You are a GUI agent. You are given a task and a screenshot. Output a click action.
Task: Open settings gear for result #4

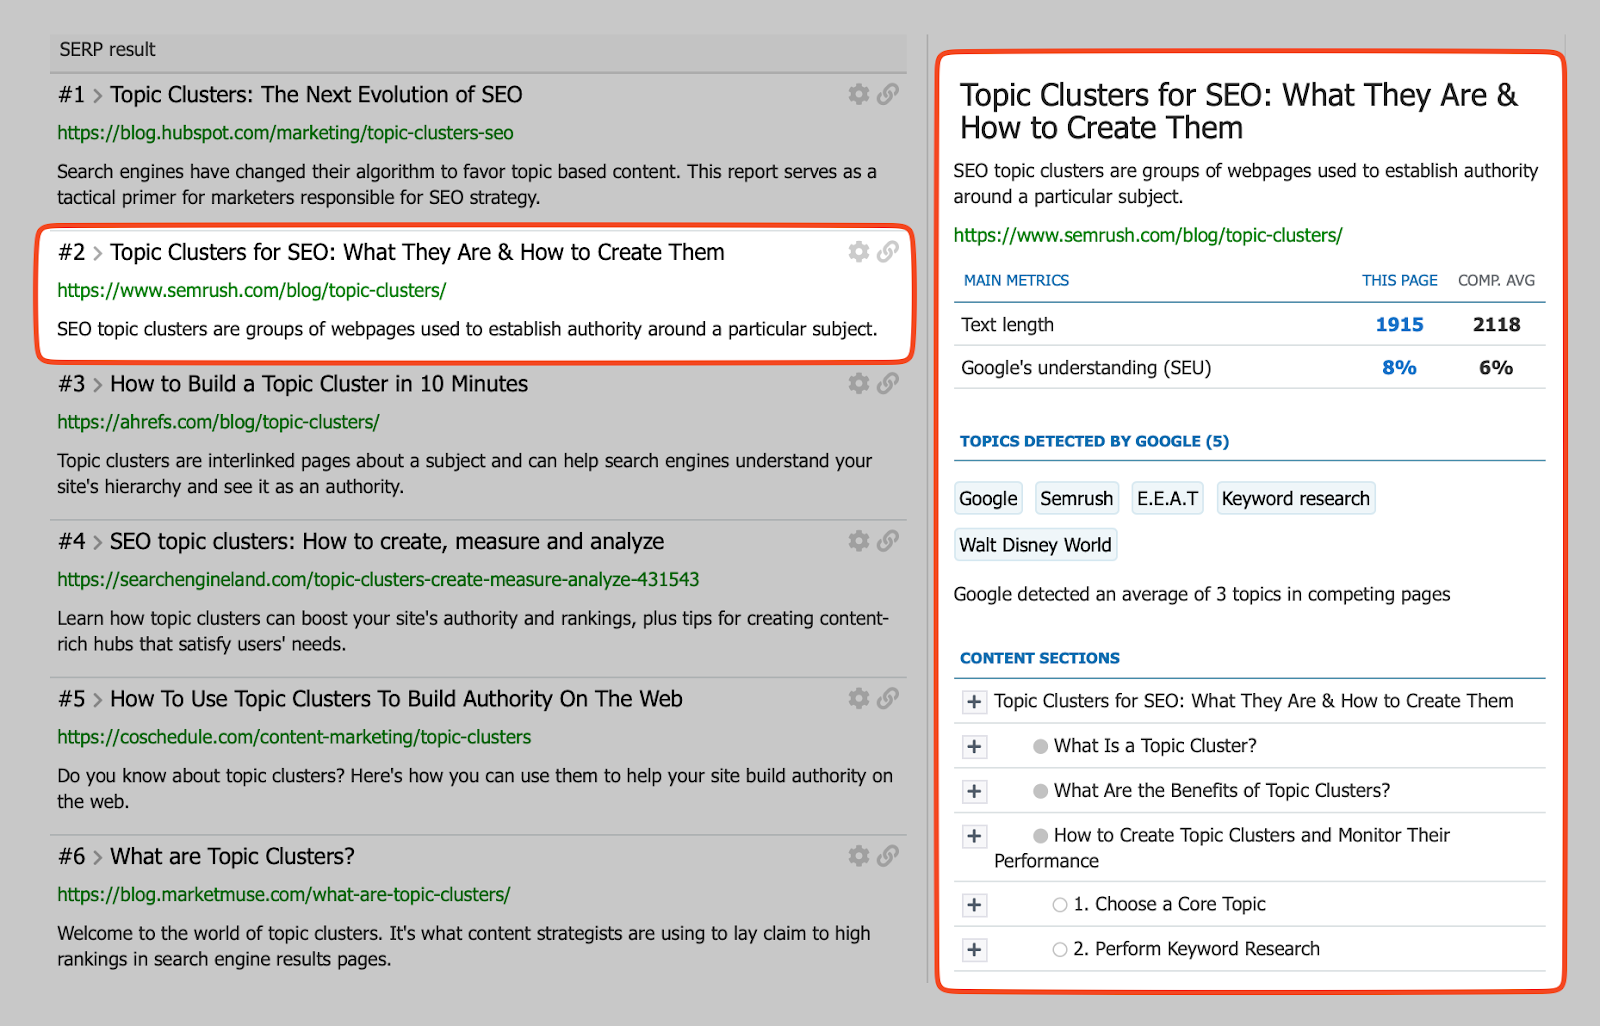pos(858,541)
